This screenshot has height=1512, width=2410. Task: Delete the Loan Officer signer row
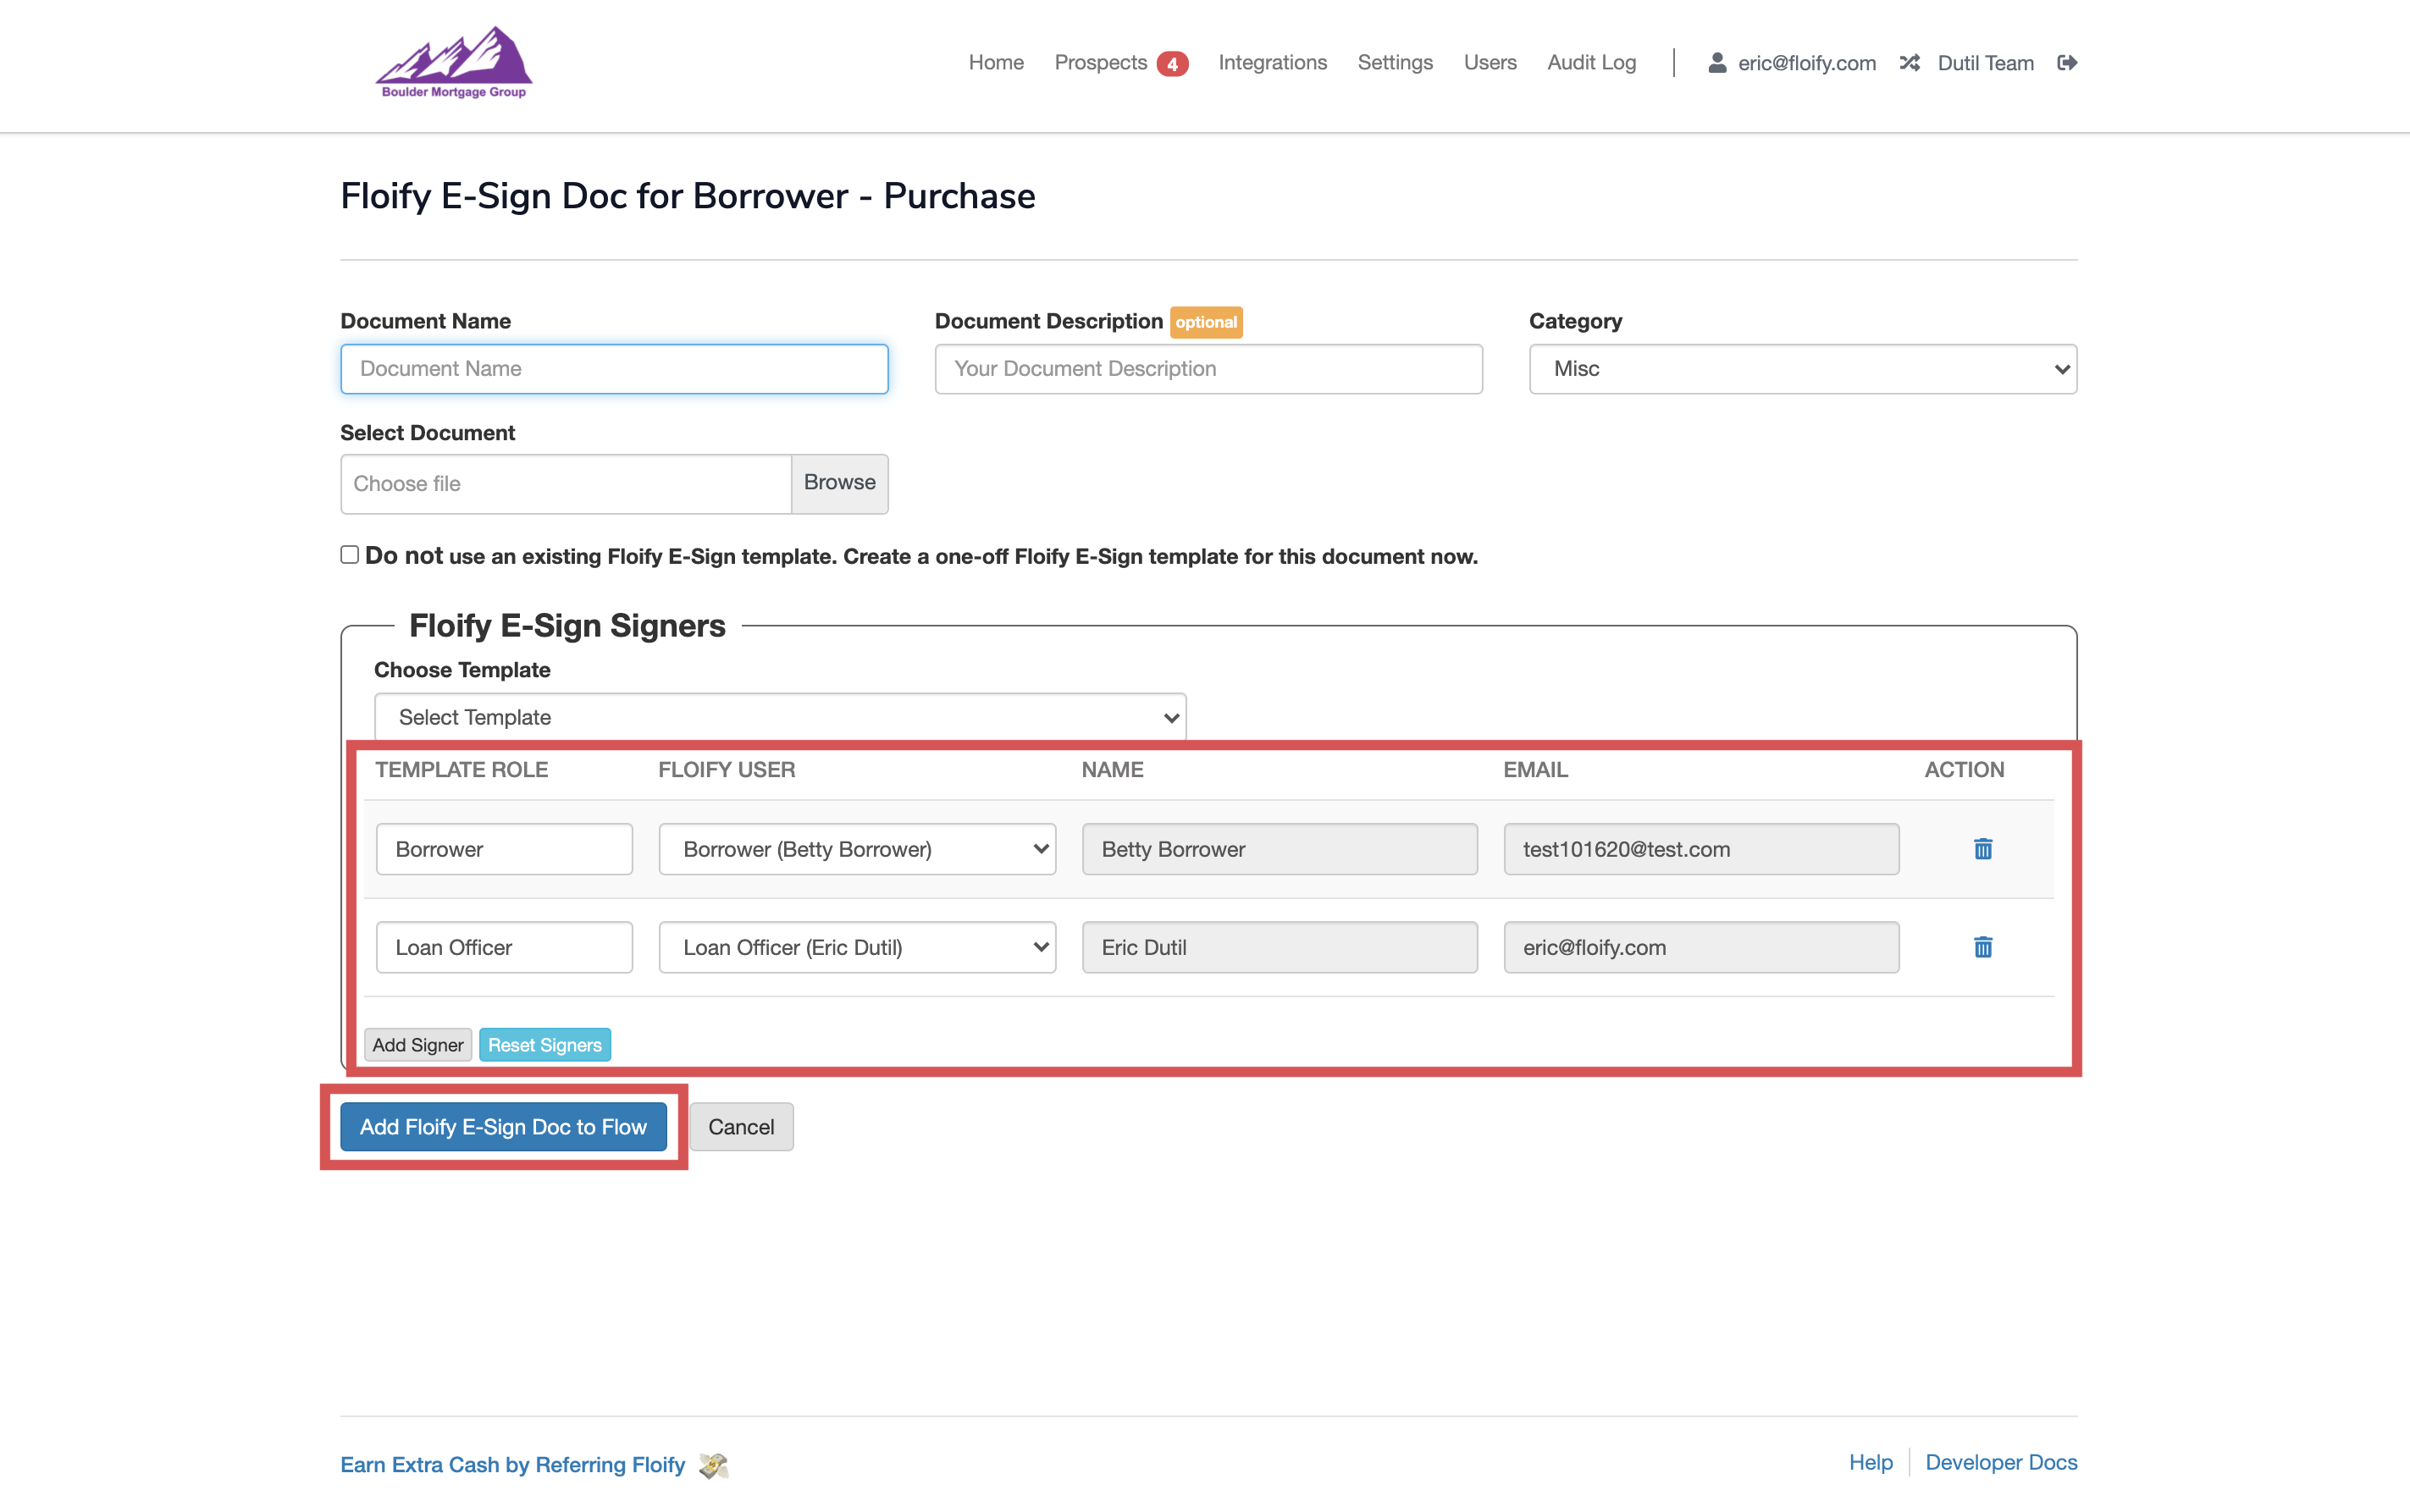pos(1982,947)
